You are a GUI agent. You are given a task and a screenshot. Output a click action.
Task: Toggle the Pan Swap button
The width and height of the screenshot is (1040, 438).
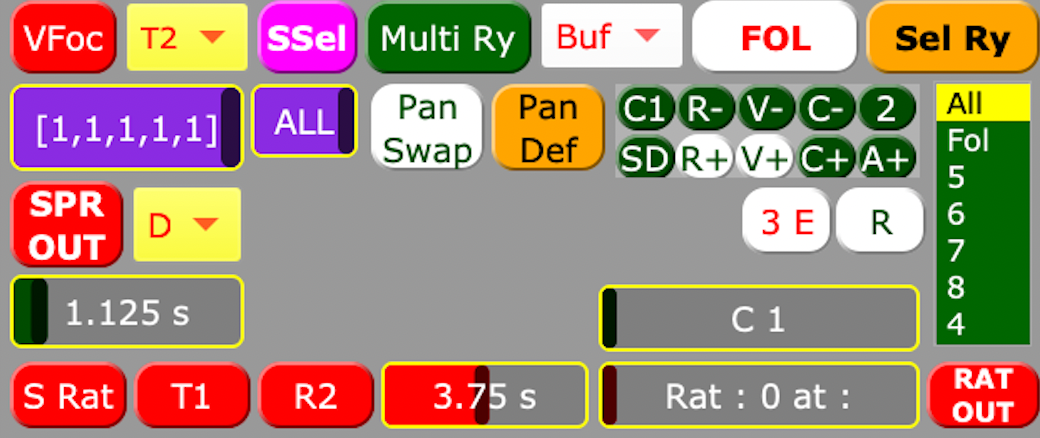pyautogui.click(x=426, y=127)
